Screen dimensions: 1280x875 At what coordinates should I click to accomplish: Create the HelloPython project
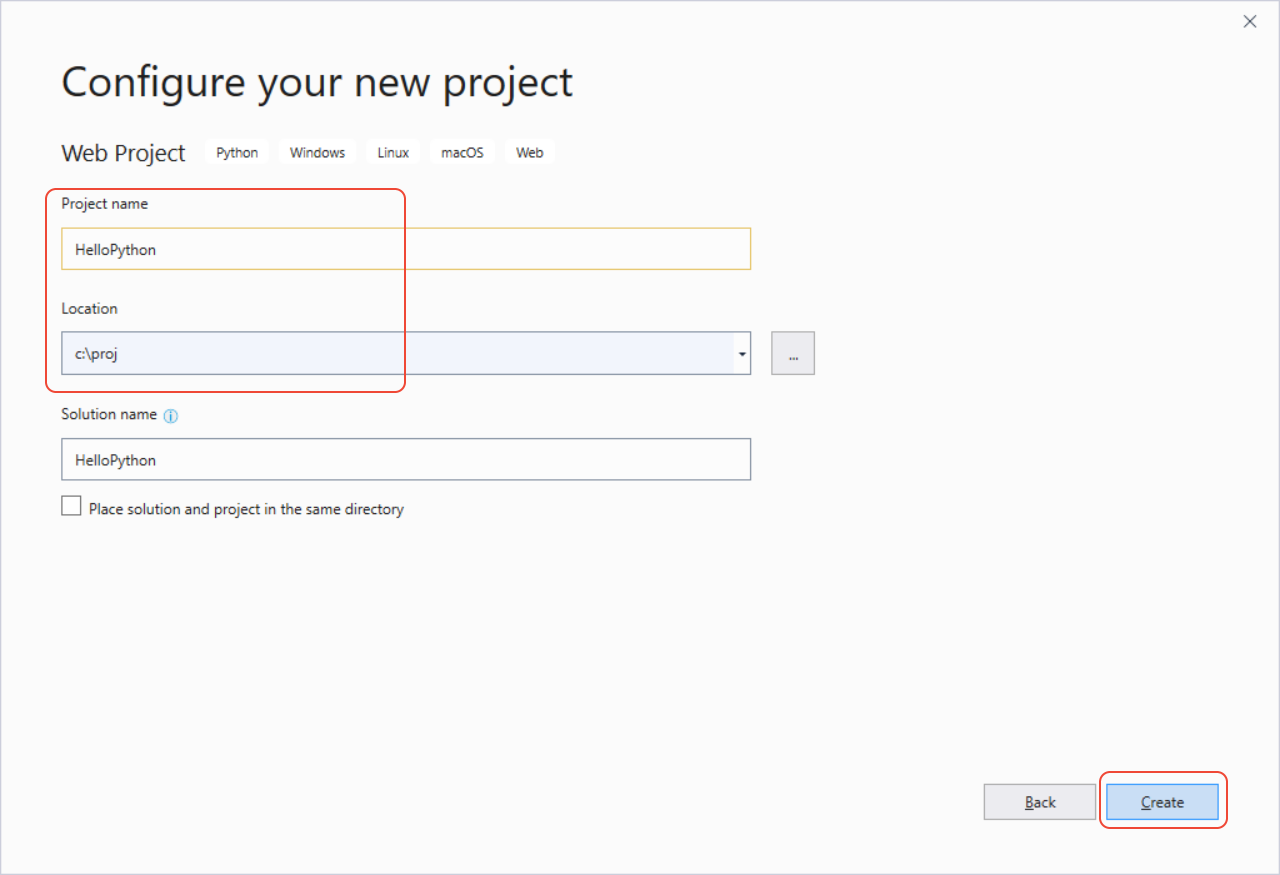click(x=1162, y=801)
